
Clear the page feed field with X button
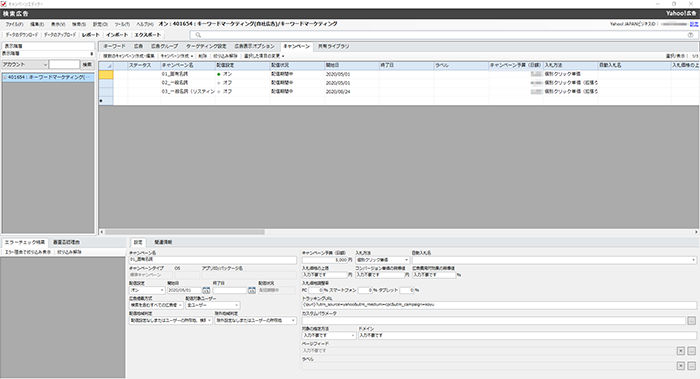pyautogui.click(x=681, y=351)
